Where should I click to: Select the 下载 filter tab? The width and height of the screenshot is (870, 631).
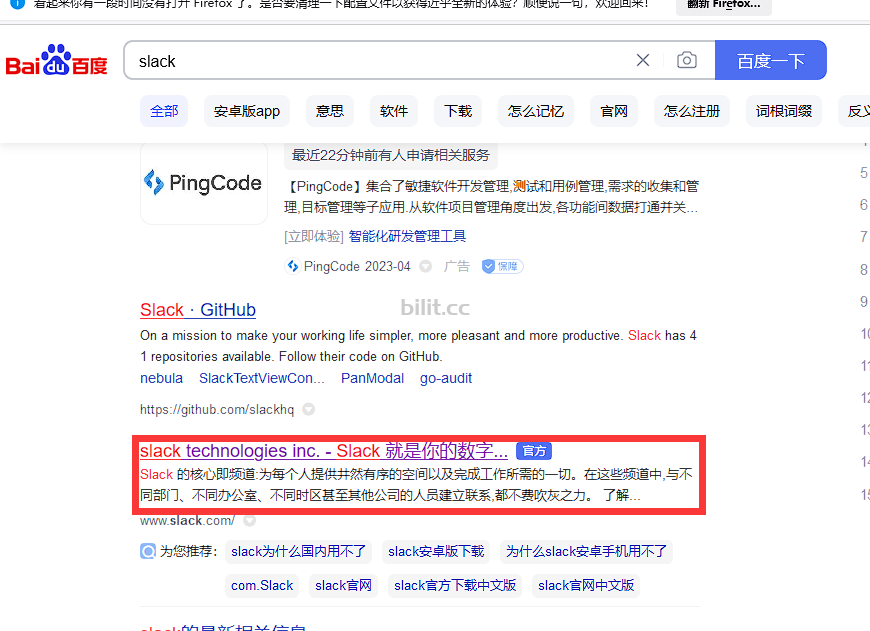click(458, 112)
